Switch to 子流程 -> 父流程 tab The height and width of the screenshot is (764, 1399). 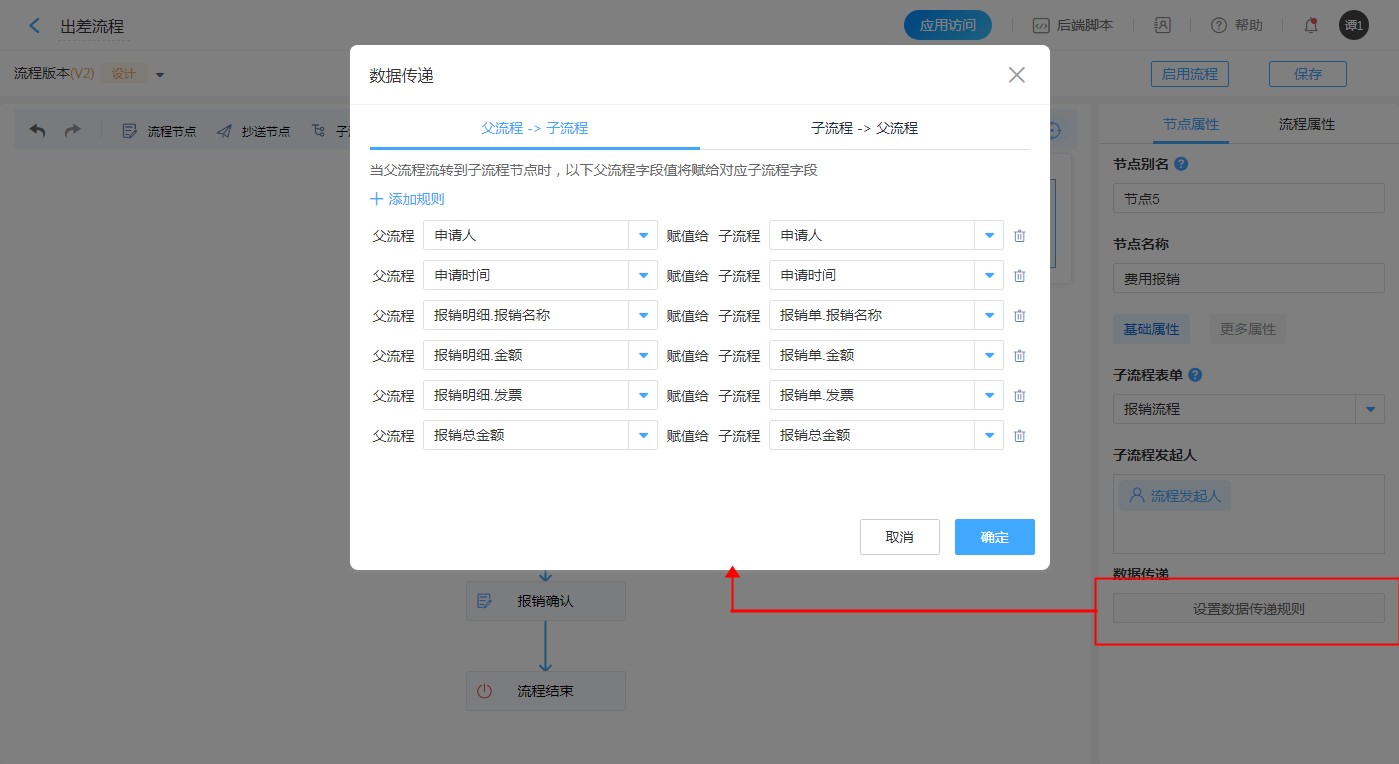864,128
